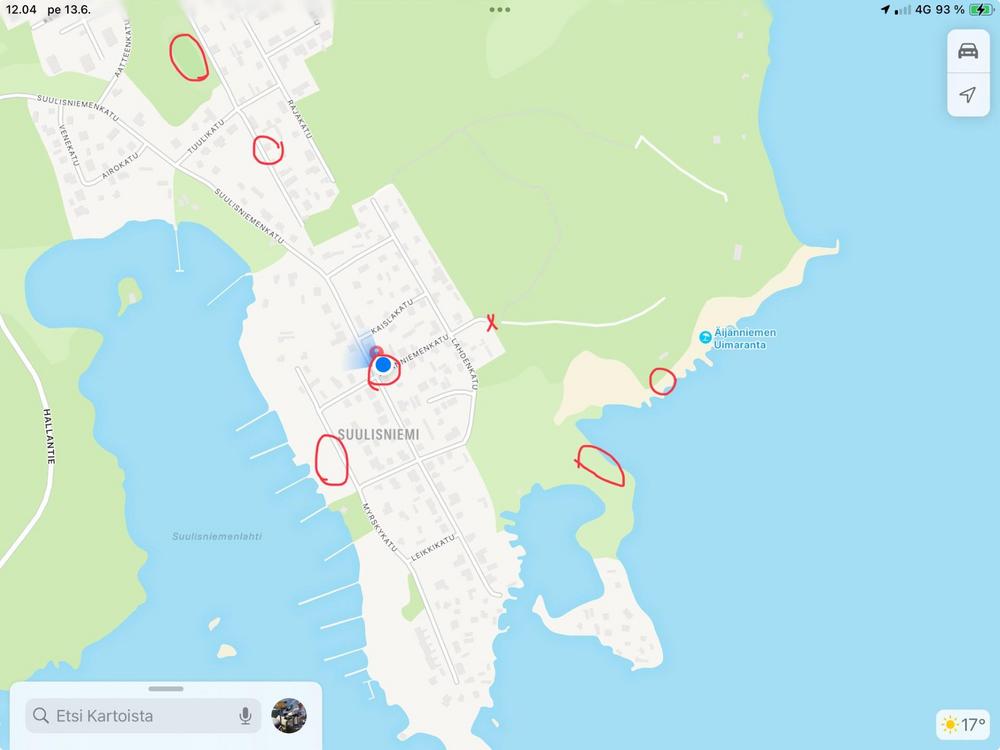Image resolution: width=1000 pixels, height=750 pixels.
Task: Open the Äijänniemen Uimaranta place label
Action: [744, 339]
